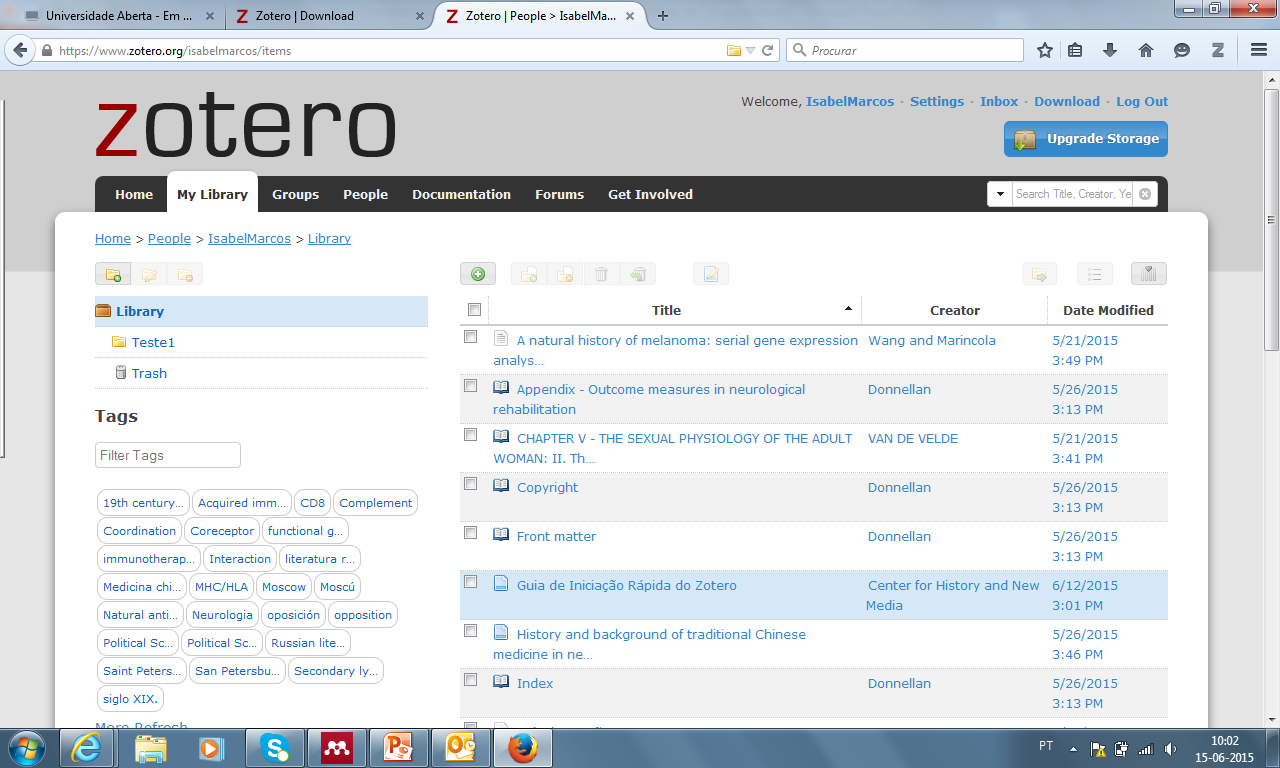
Task: Open the Forums nav tab
Action: [559, 195]
